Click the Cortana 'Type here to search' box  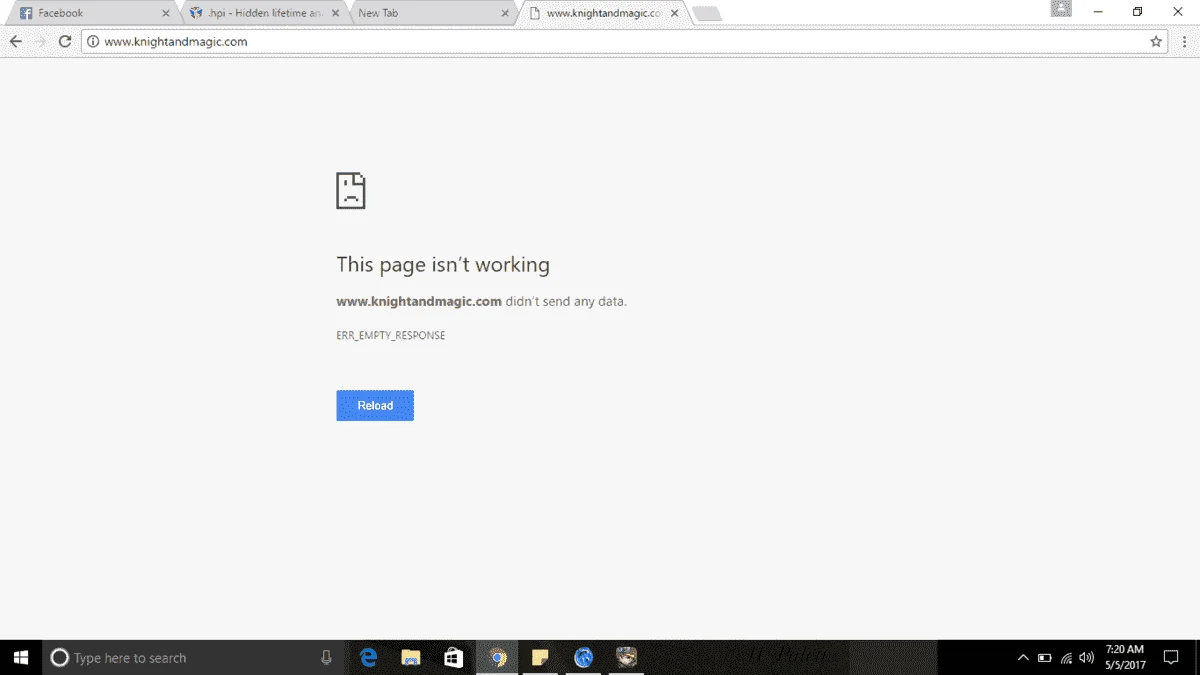coord(192,657)
